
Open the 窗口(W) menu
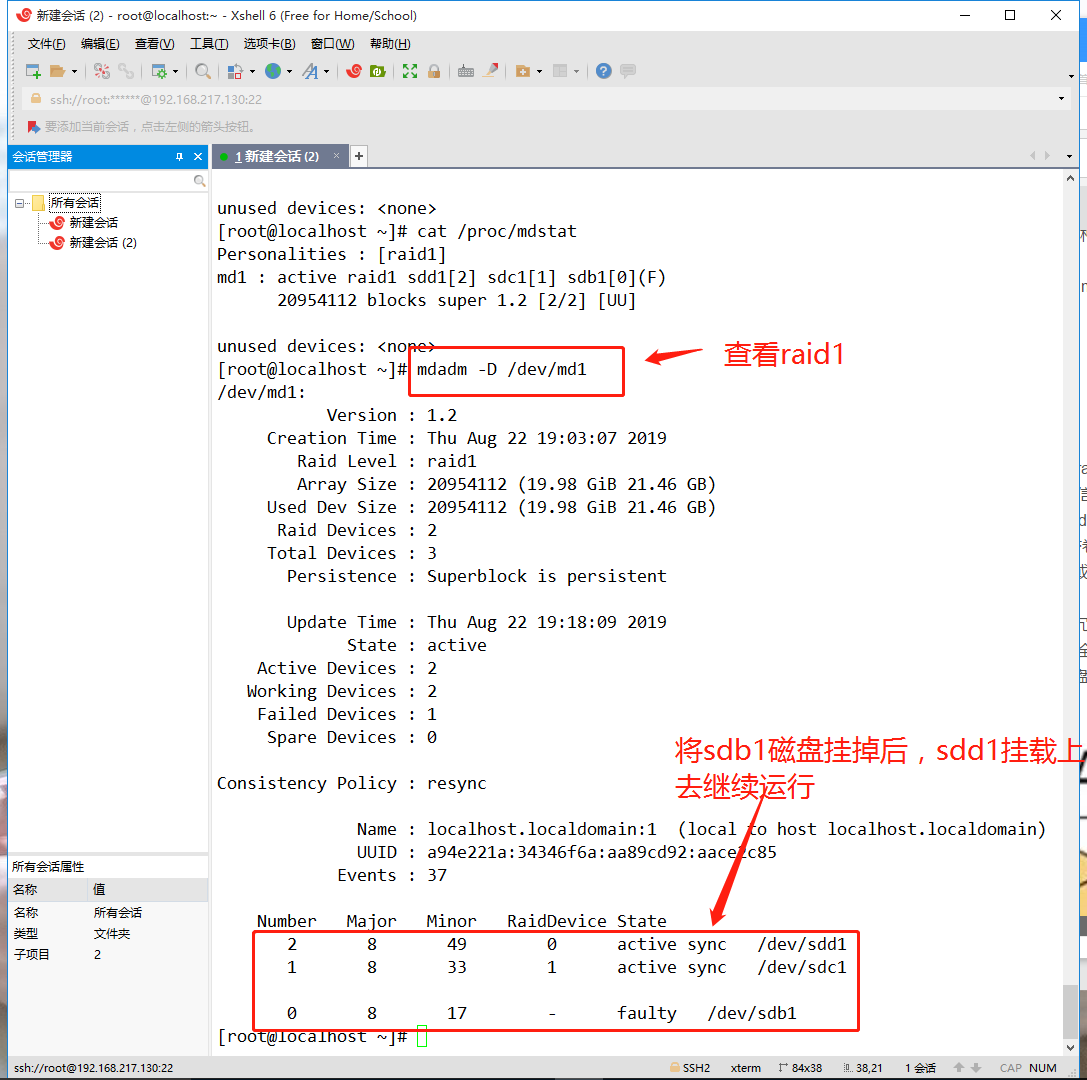coord(332,44)
